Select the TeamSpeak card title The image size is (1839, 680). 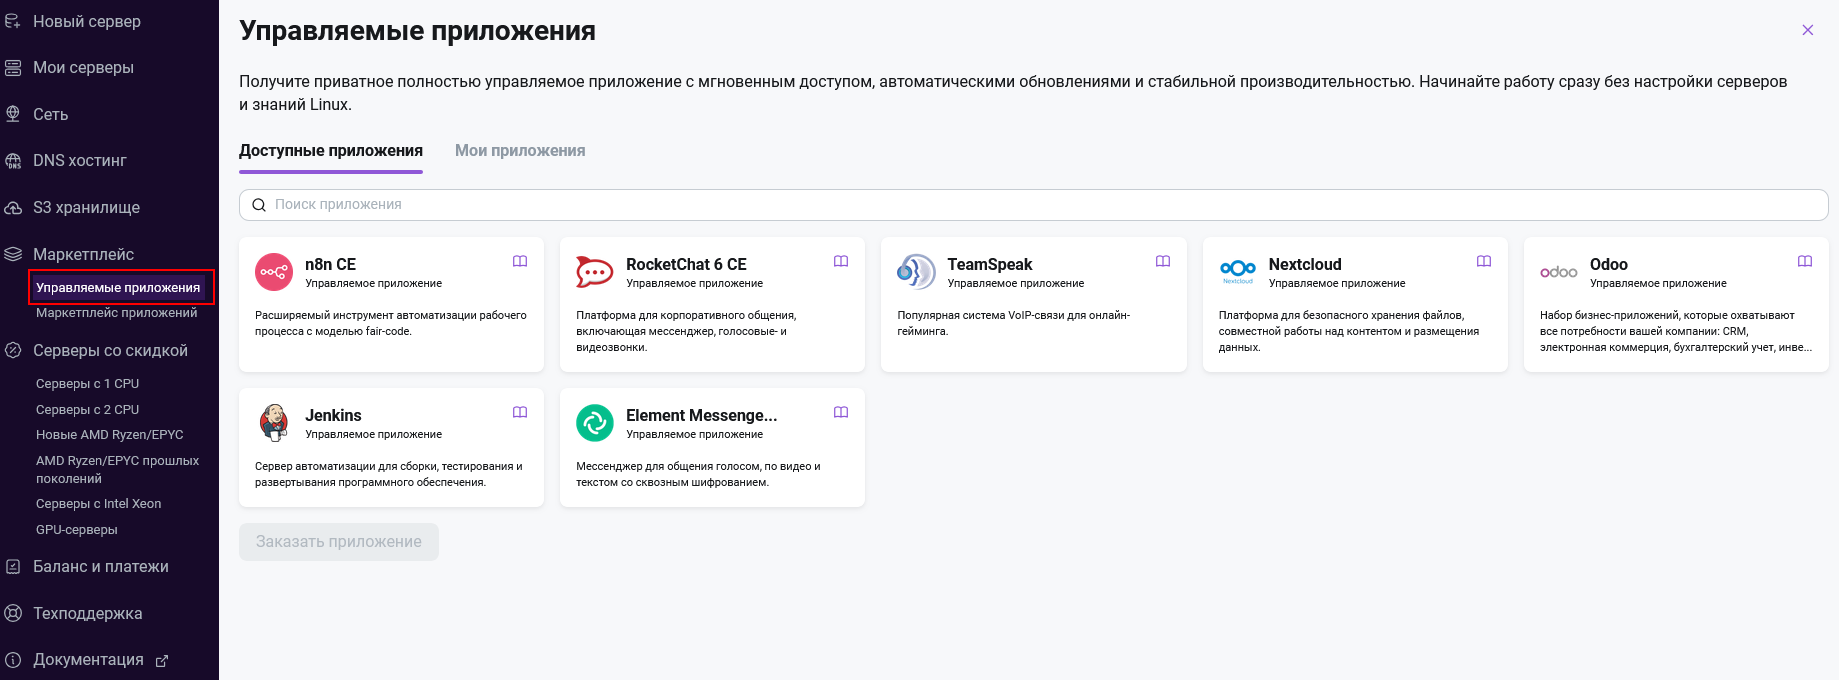tap(990, 264)
